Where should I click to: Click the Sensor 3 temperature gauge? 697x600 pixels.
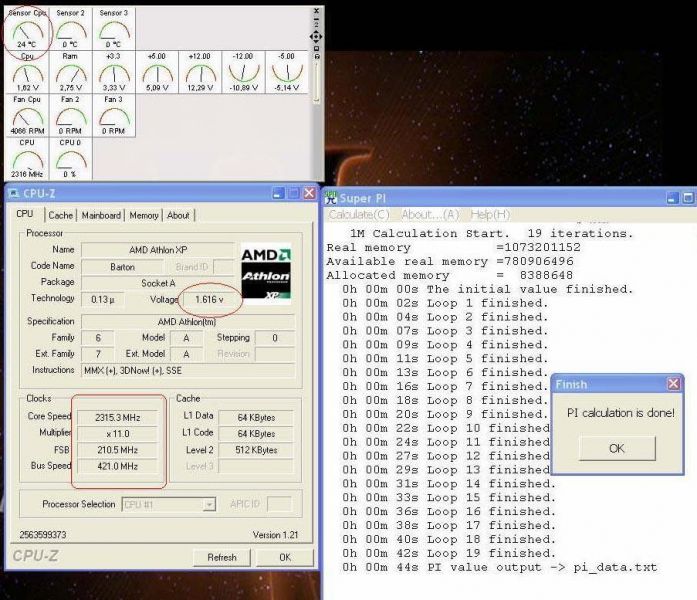[114, 29]
